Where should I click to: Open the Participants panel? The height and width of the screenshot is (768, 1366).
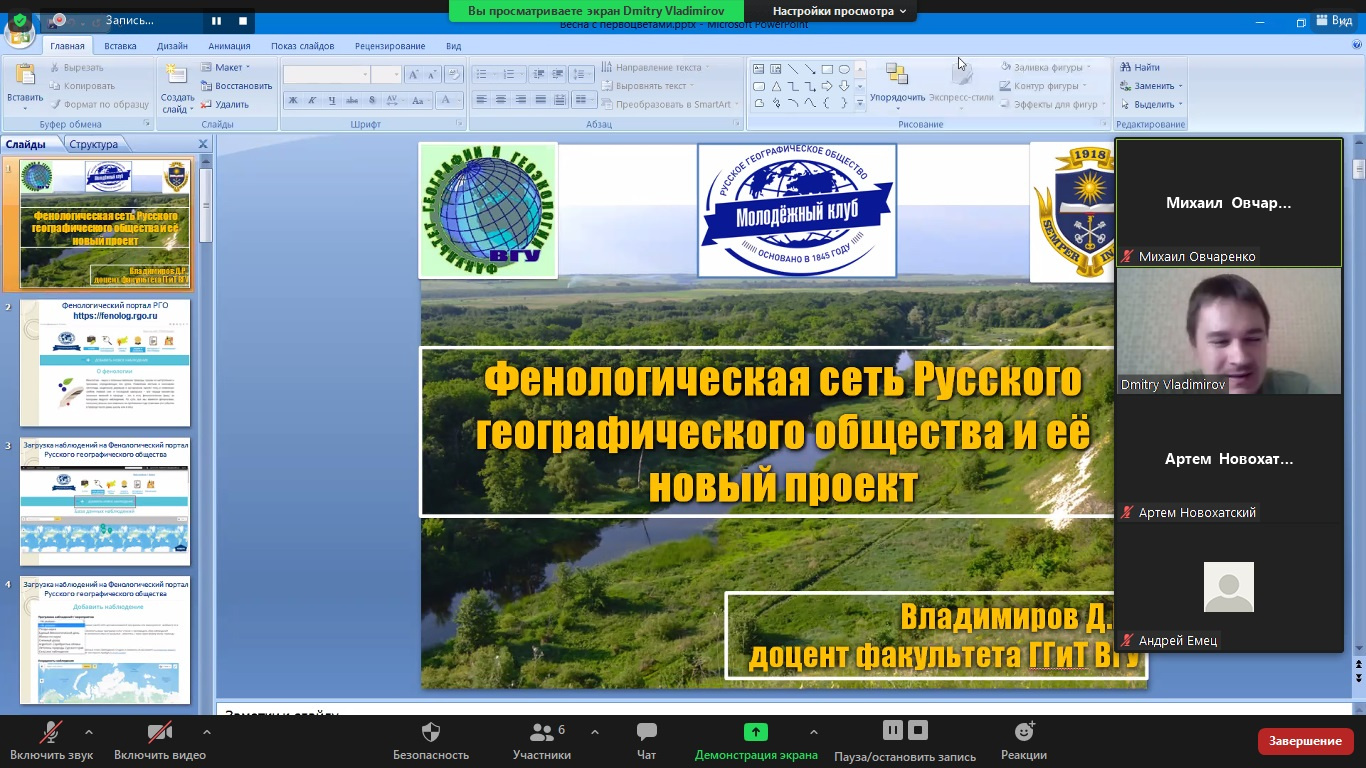(542, 733)
